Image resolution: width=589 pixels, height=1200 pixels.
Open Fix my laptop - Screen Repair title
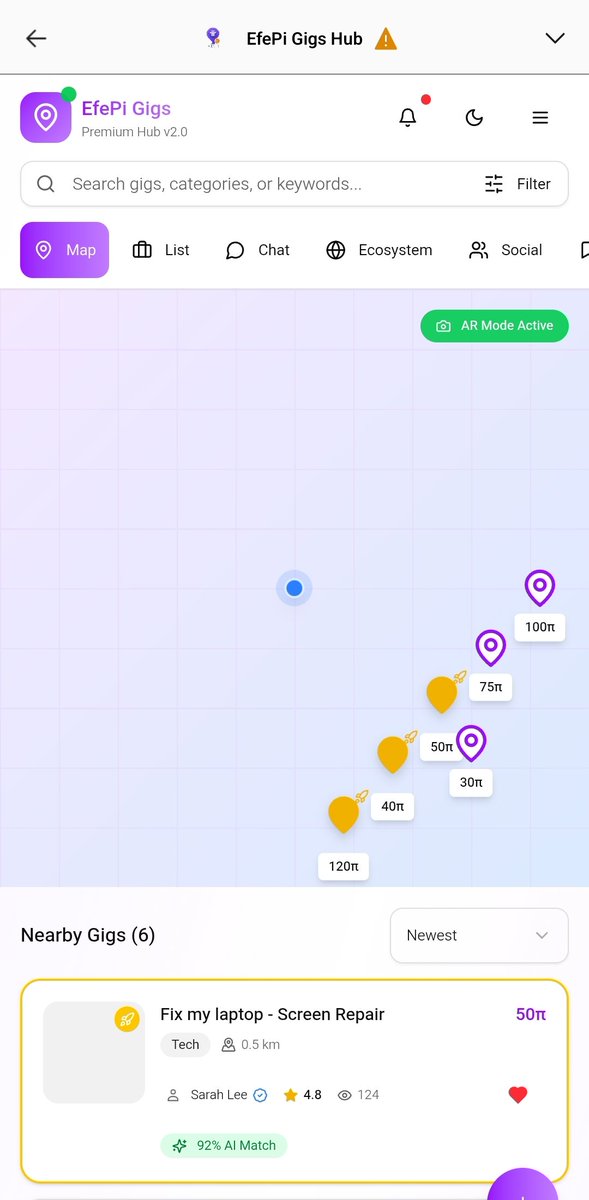pos(272,1014)
